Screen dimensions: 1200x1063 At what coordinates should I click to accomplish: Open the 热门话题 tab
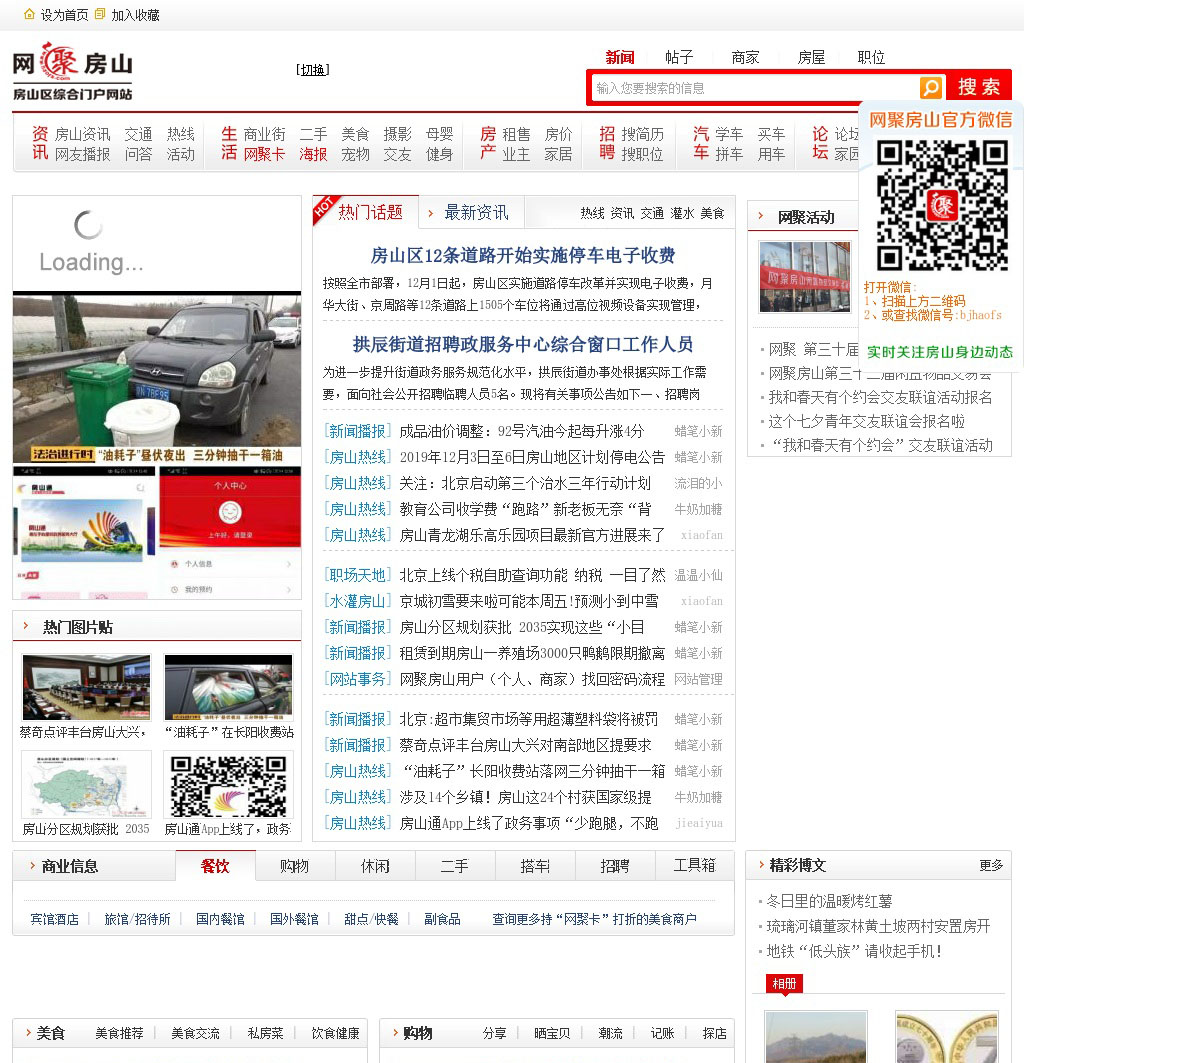pyautogui.click(x=370, y=212)
